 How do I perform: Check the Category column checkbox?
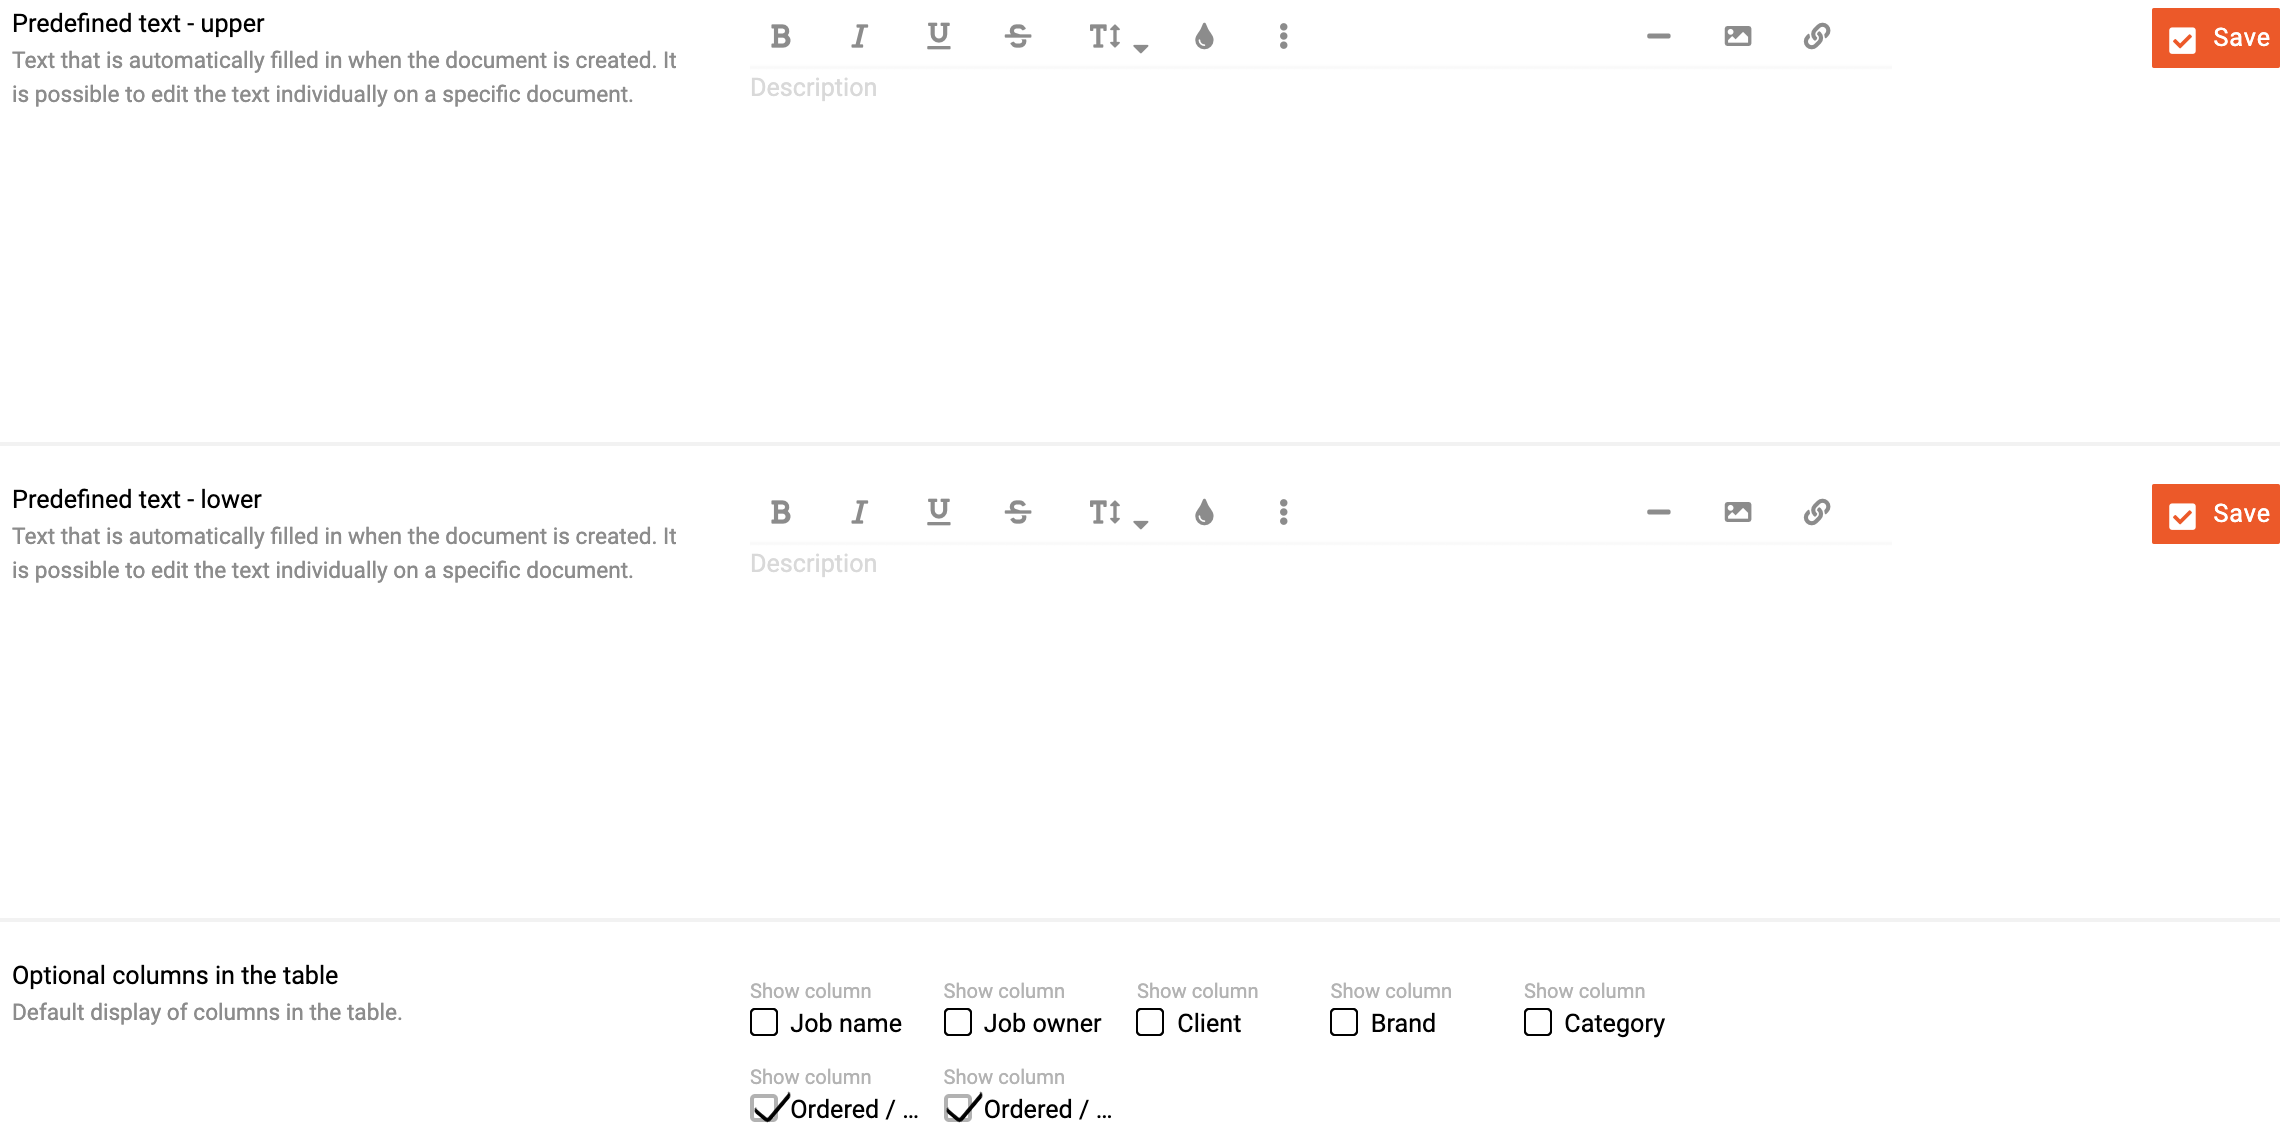(x=1538, y=1023)
